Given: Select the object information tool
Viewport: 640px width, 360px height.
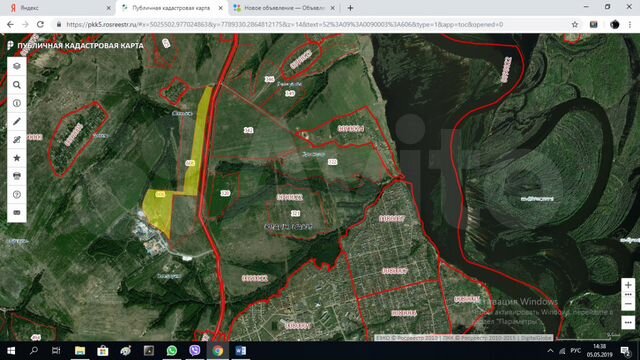Looking at the screenshot, I should [17, 103].
